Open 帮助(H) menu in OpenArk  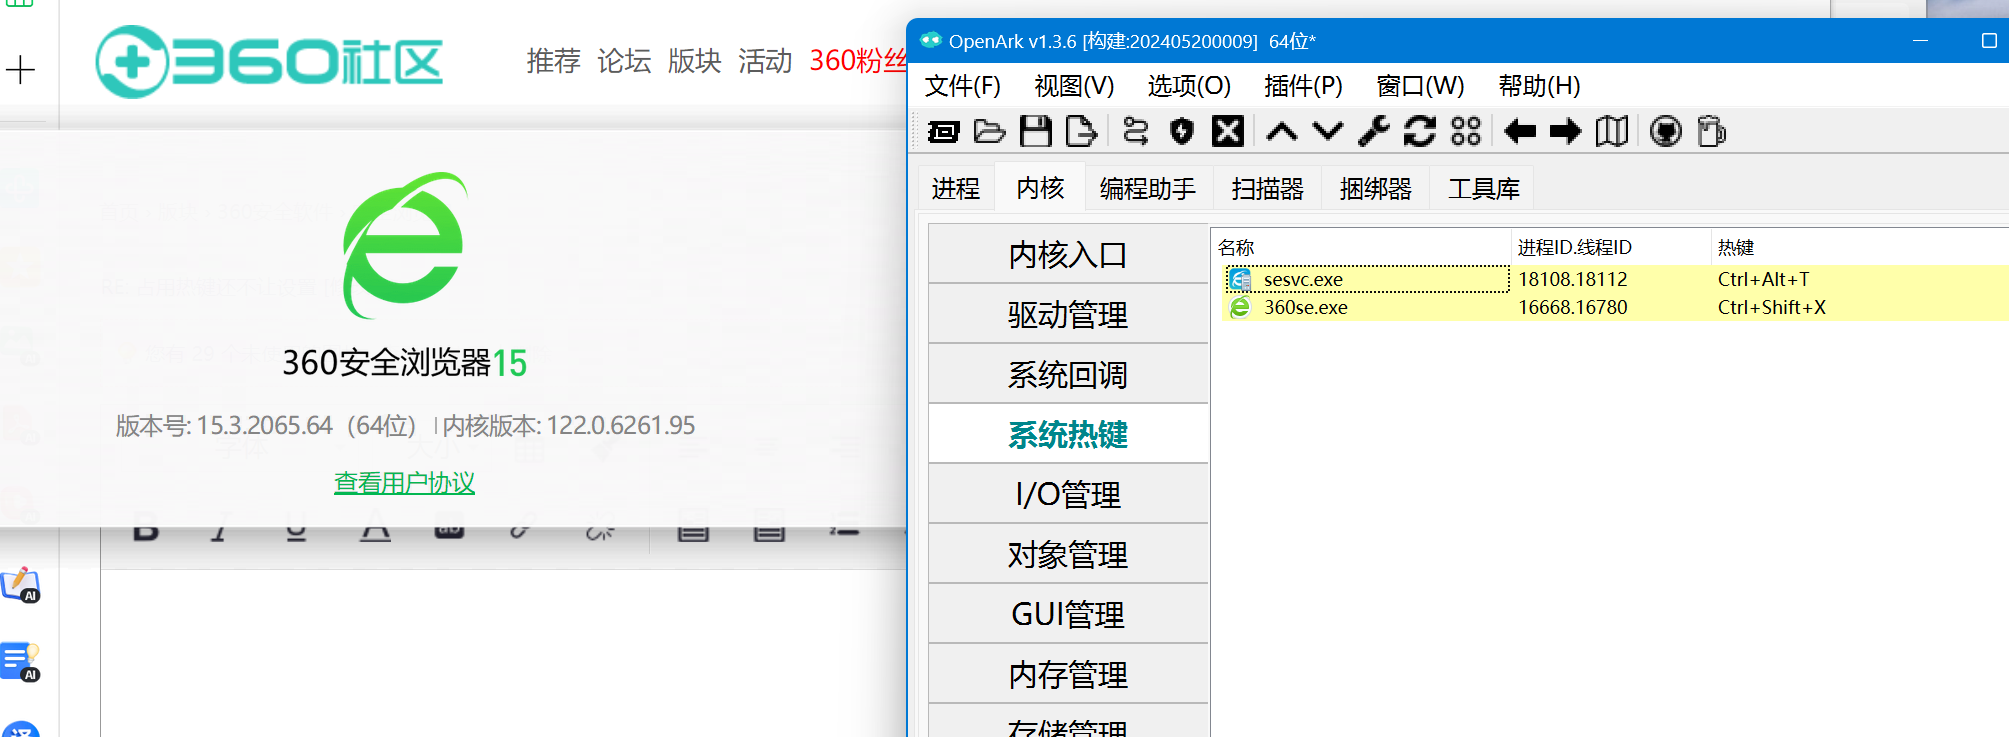pos(1539,86)
